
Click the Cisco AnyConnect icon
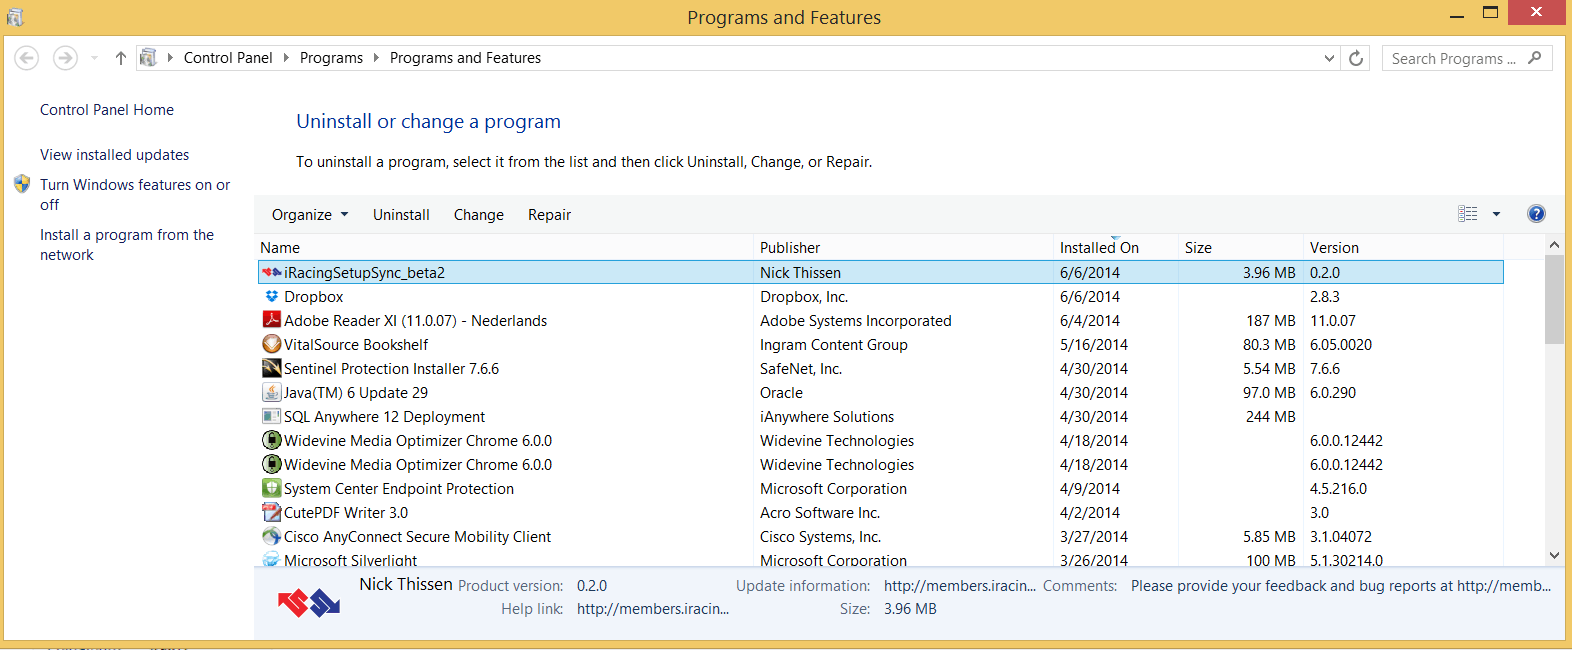[271, 537]
